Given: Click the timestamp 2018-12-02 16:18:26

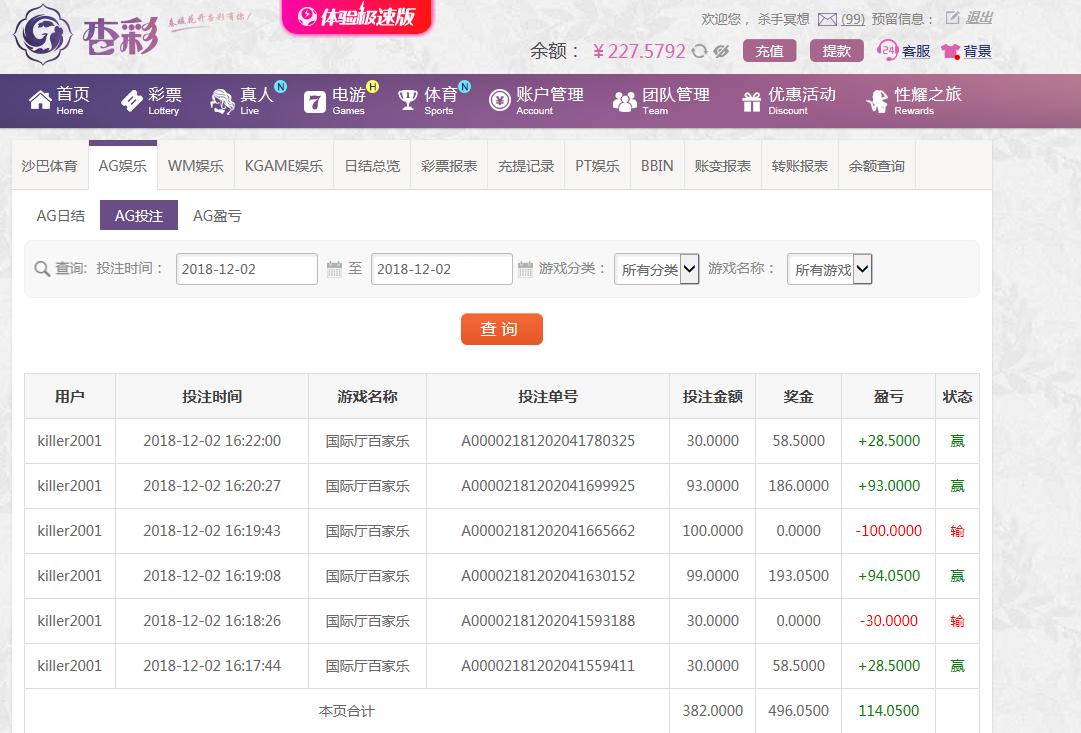Looking at the screenshot, I should click(x=212, y=621).
